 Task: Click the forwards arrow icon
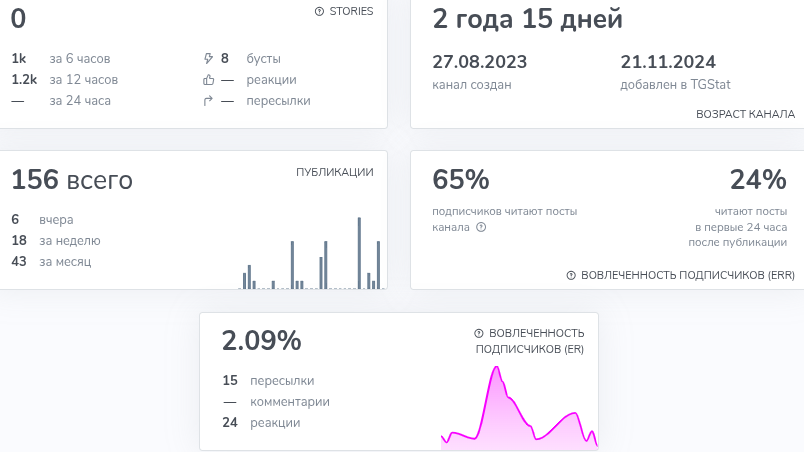point(208,101)
